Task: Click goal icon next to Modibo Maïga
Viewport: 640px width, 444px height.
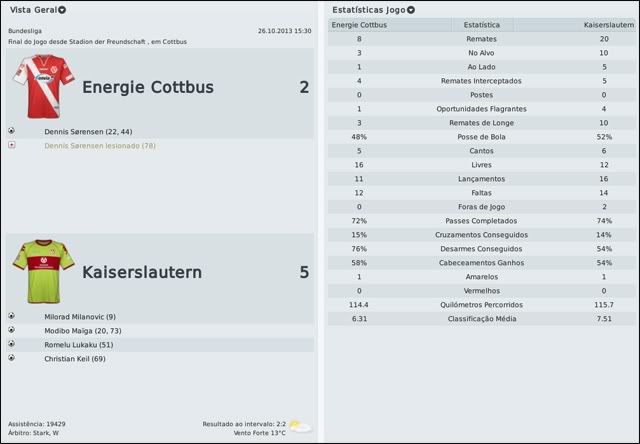Action: pos(11,330)
